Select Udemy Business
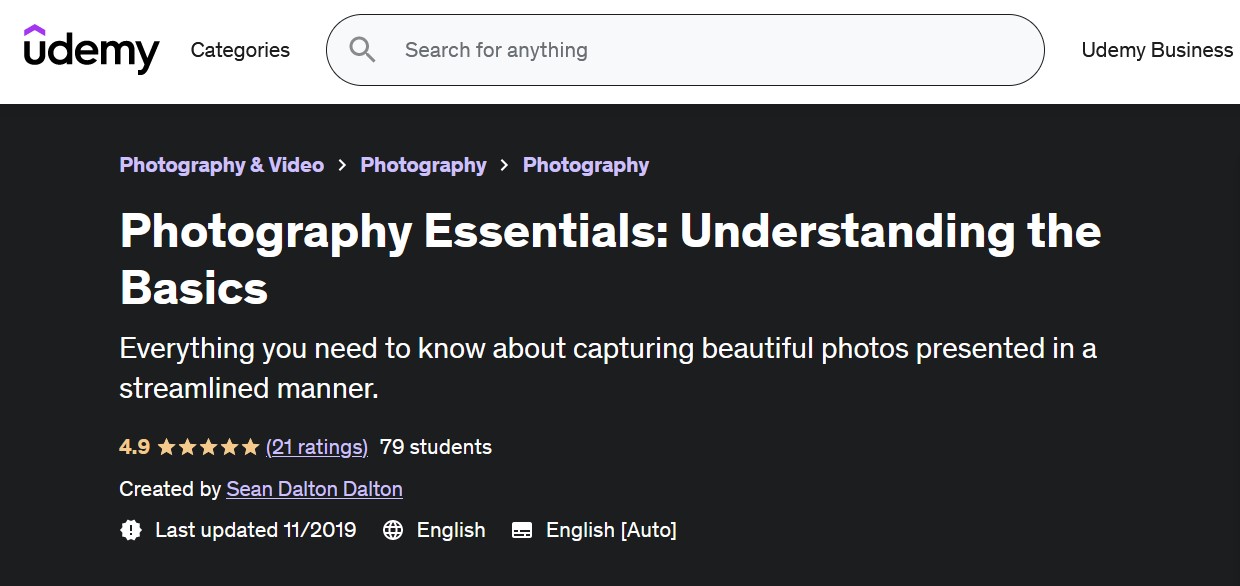Image resolution: width=1240 pixels, height=586 pixels. (x=1156, y=50)
